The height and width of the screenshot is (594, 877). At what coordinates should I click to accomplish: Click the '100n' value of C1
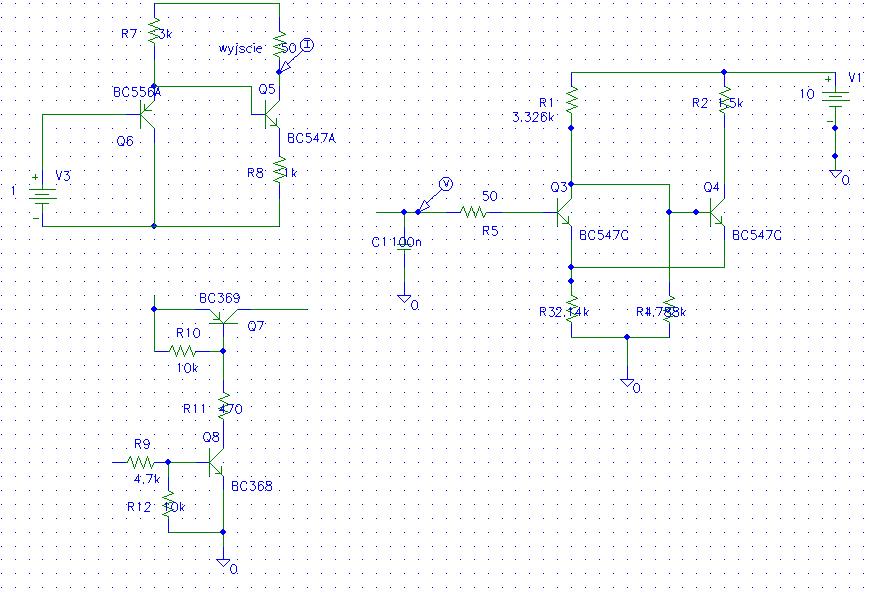407,242
